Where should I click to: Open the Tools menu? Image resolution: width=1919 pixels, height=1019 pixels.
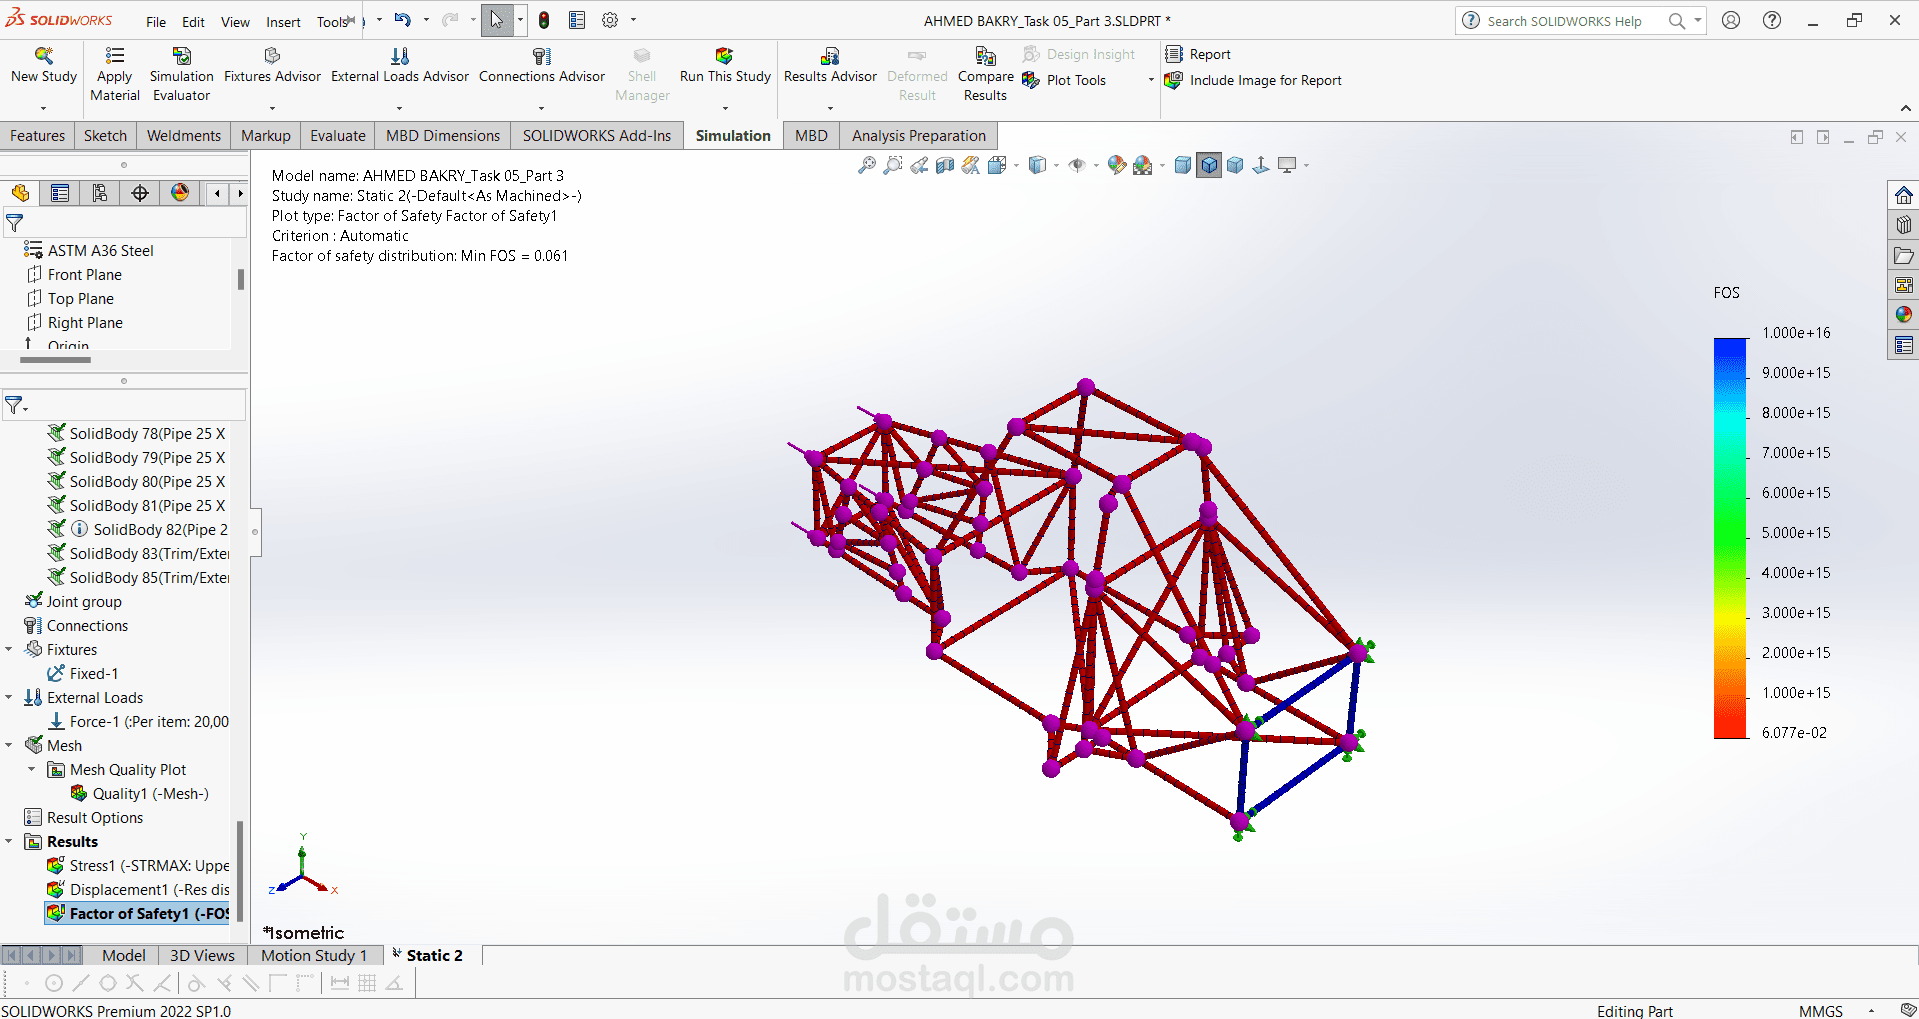coord(332,22)
